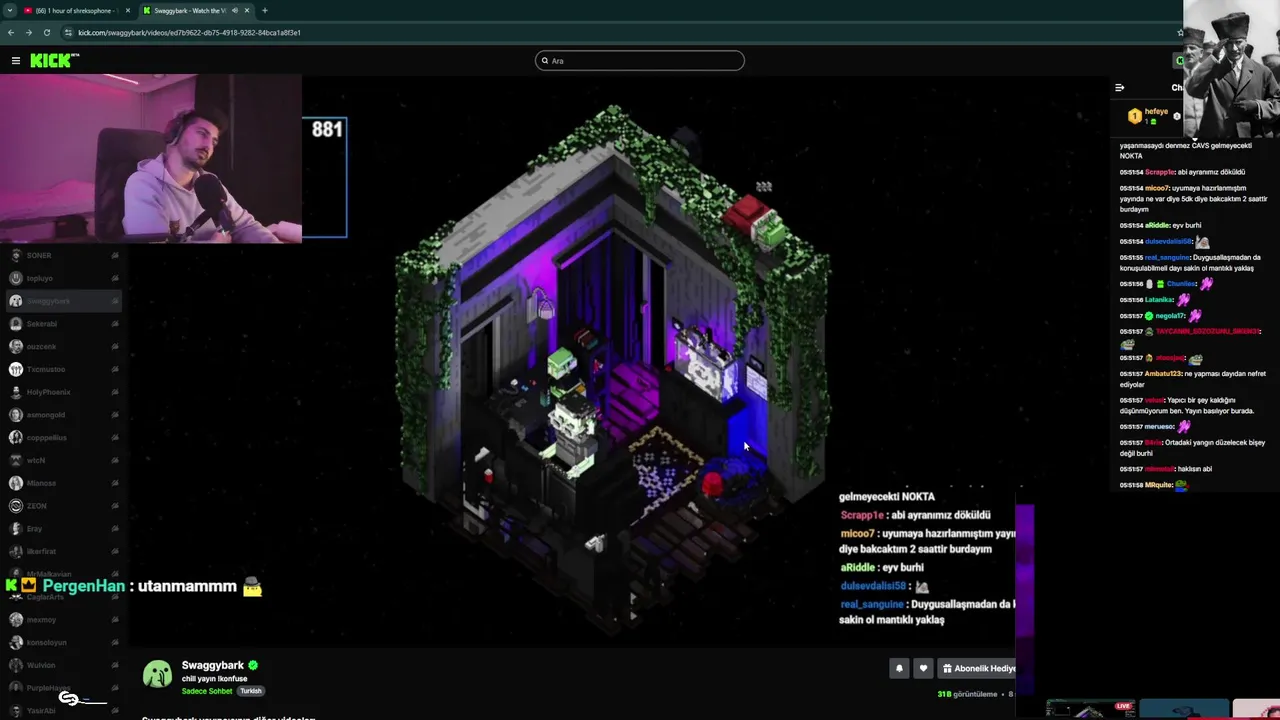
Task: Open a new browser tab
Action: (x=265, y=10)
